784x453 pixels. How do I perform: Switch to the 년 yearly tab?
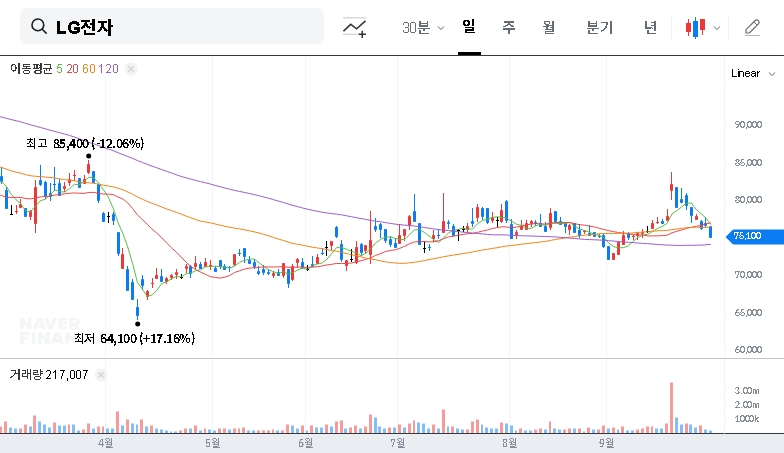coord(650,27)
